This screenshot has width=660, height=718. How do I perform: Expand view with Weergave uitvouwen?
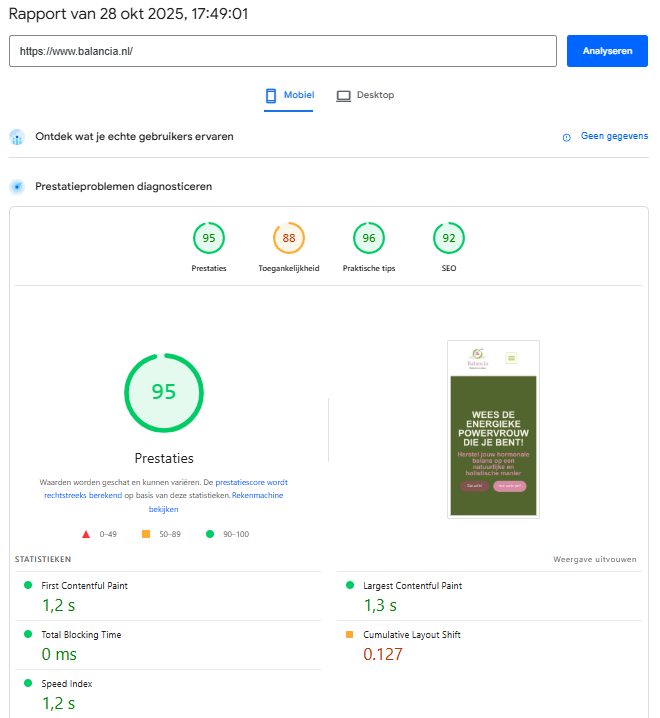594,559
